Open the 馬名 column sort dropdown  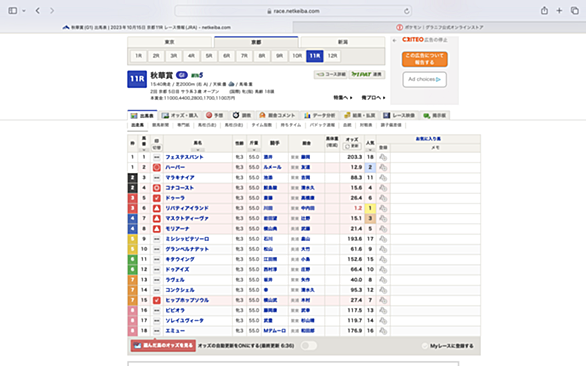click(x=198, y=150)
